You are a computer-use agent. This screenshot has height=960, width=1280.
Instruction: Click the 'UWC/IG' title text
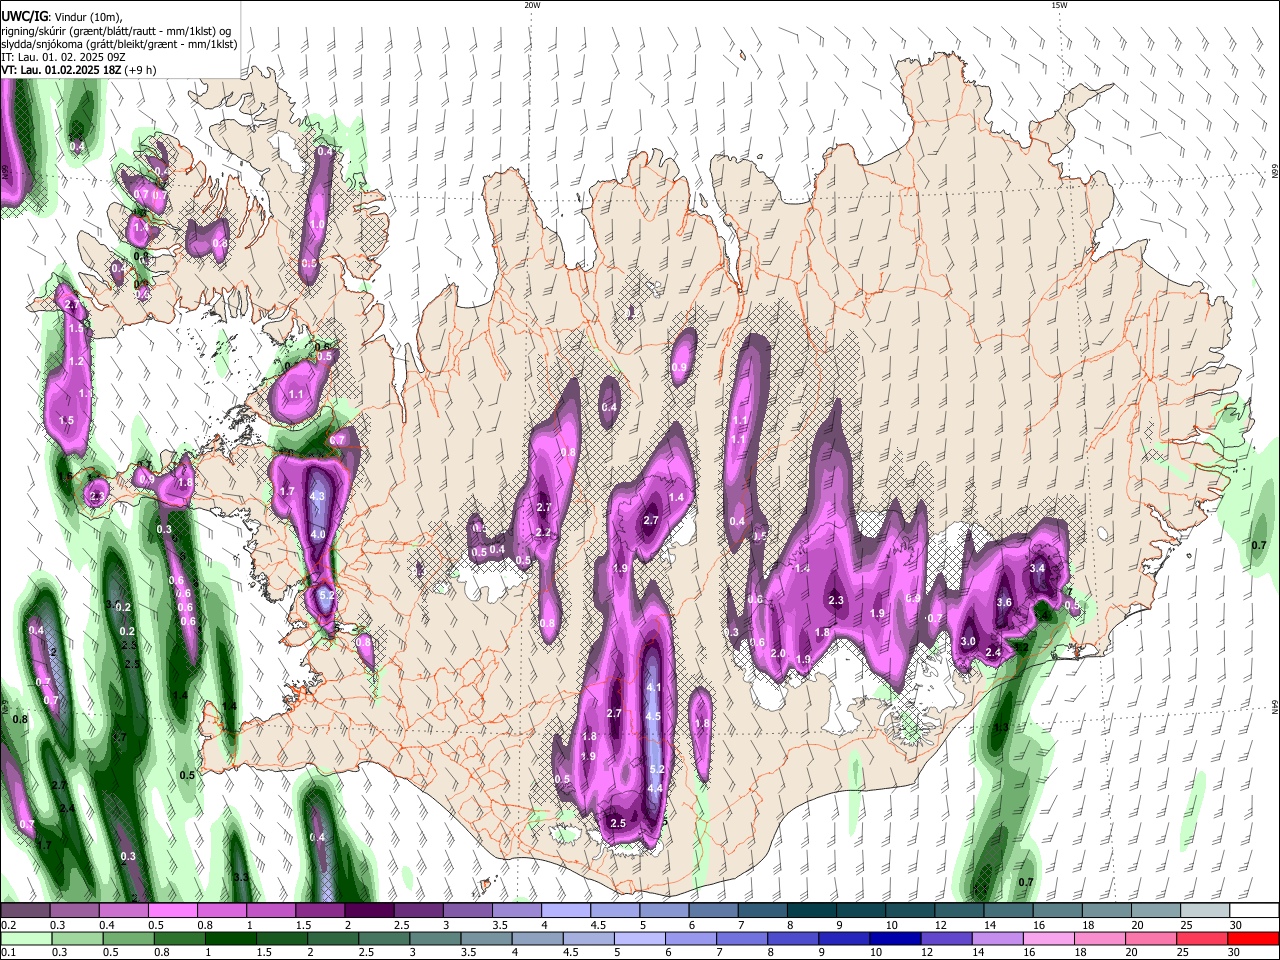point(25,16)
